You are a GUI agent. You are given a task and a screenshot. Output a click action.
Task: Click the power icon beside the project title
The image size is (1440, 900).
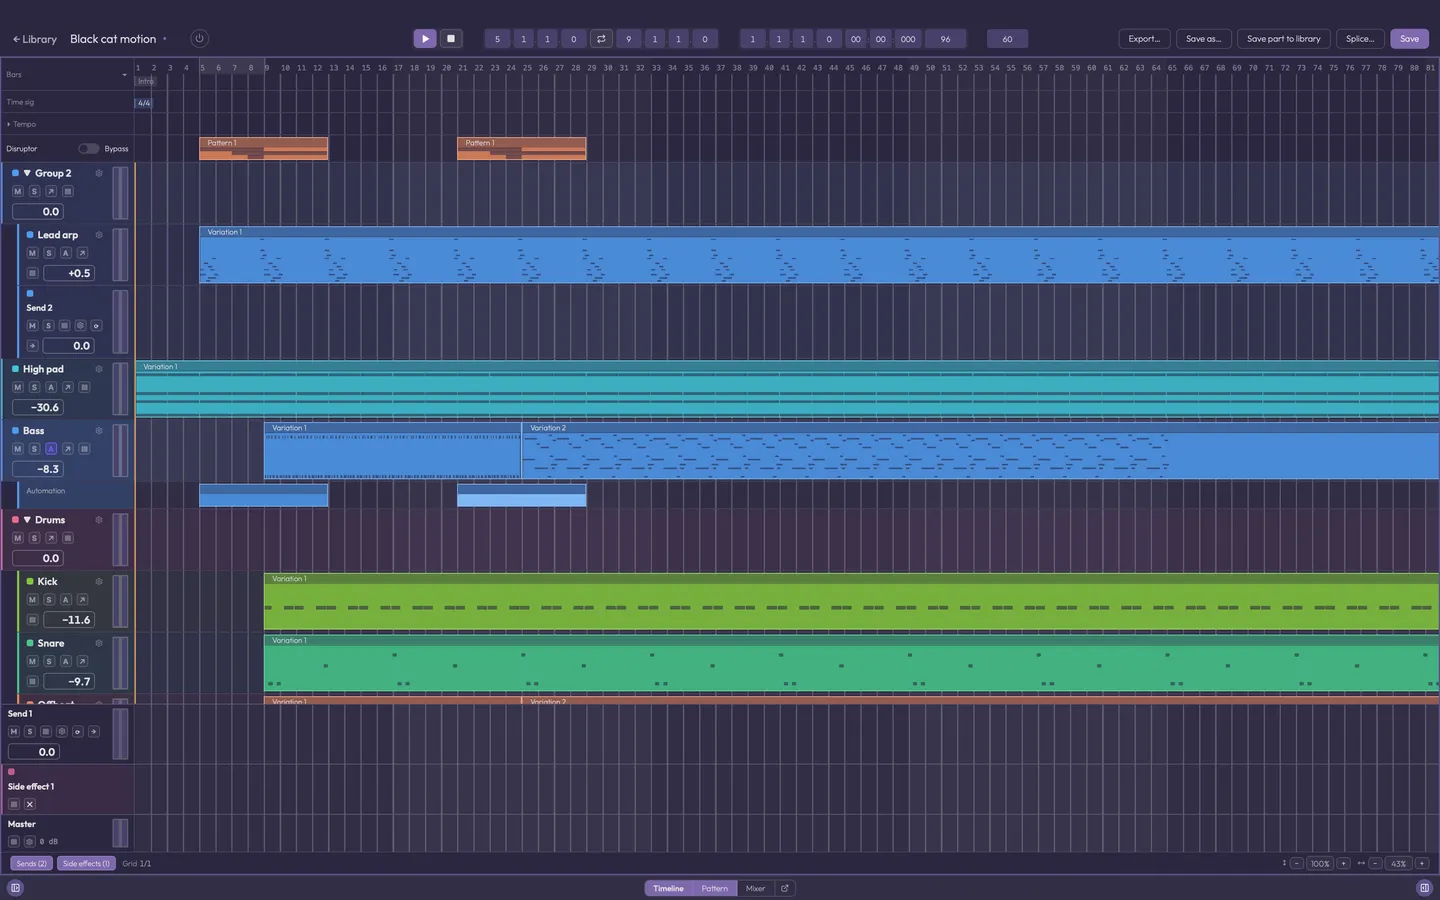(x=199, y=39)
